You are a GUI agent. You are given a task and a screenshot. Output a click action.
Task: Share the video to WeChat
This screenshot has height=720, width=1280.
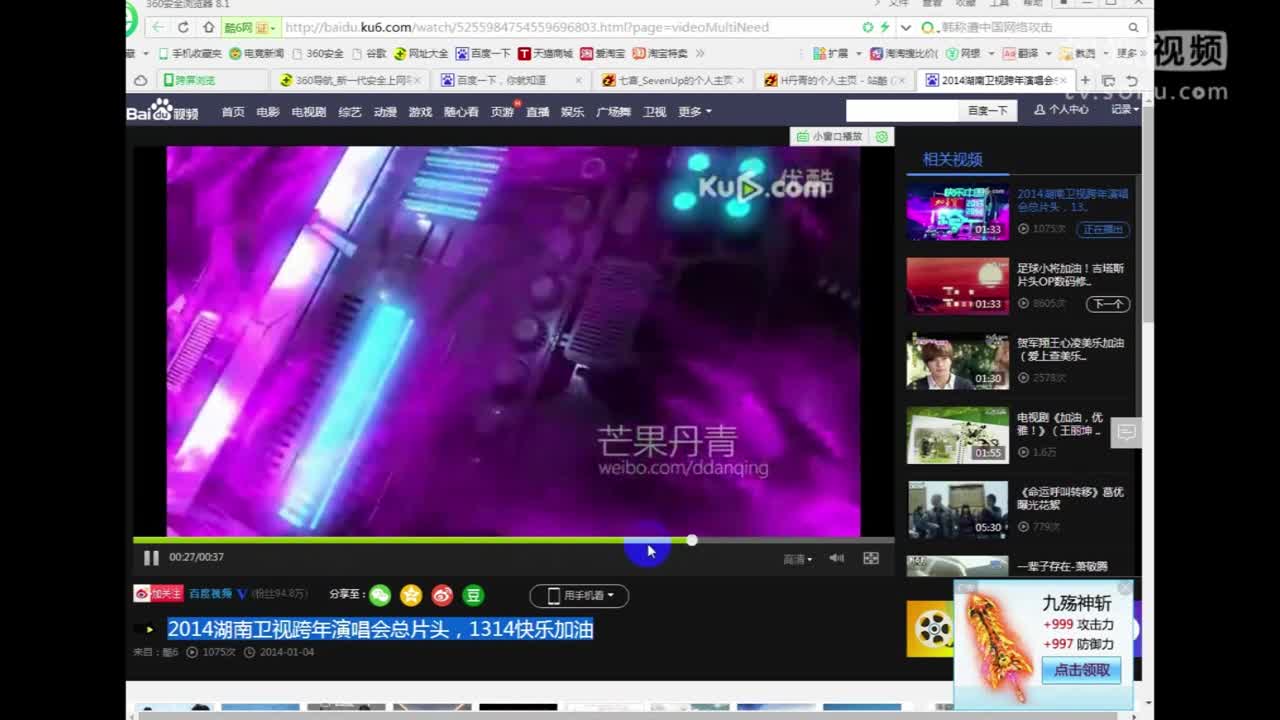point(378,595)
